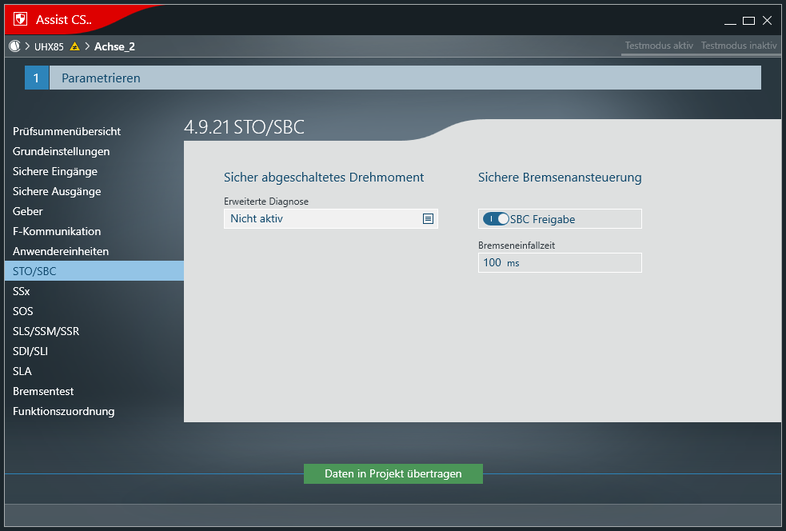The width and height of the screenshot is (786, 531).
Task: Switch to Testmodus aktiv tab
Action: (x=658, y=46)
